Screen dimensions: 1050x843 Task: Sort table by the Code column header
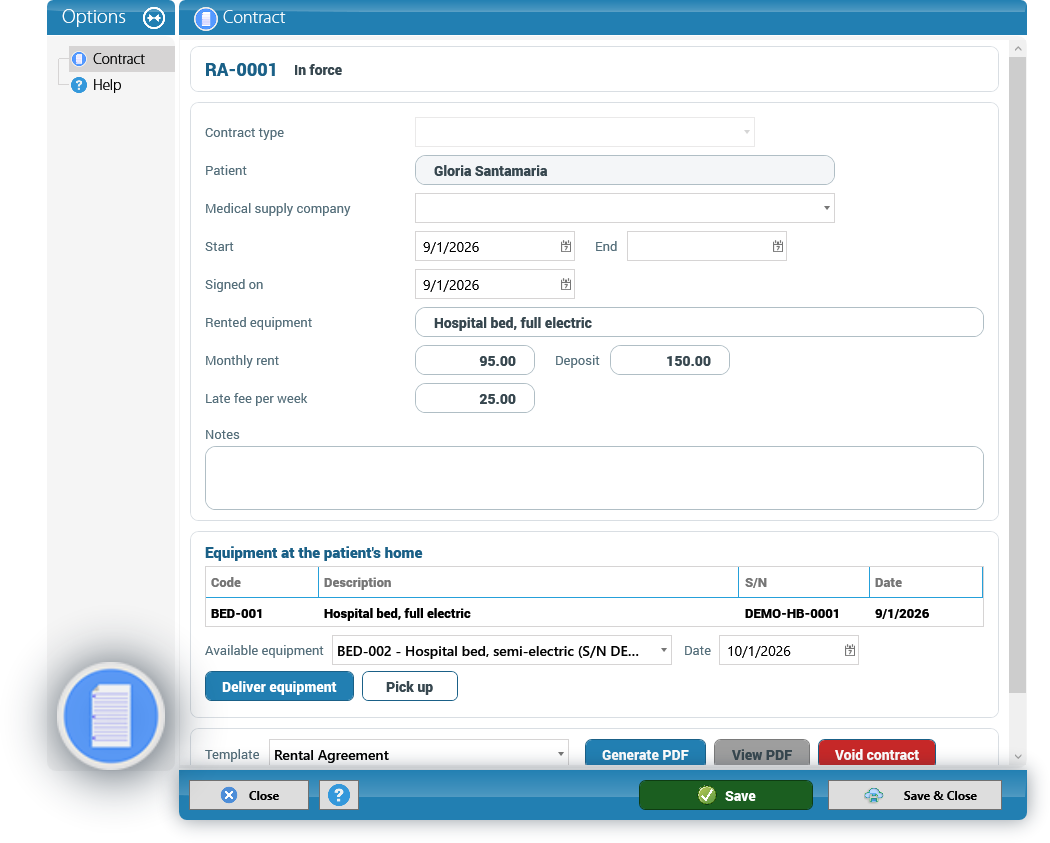click(x=262, y=583)
